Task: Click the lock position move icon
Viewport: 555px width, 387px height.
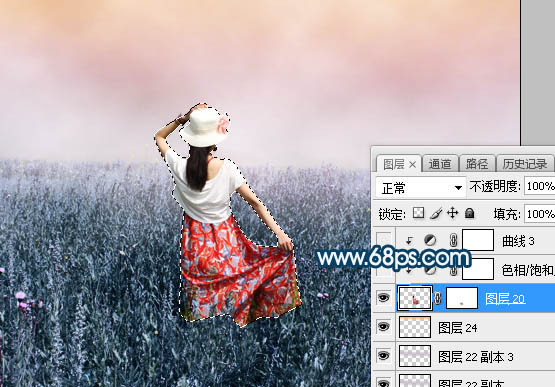Action: (453, 213)
